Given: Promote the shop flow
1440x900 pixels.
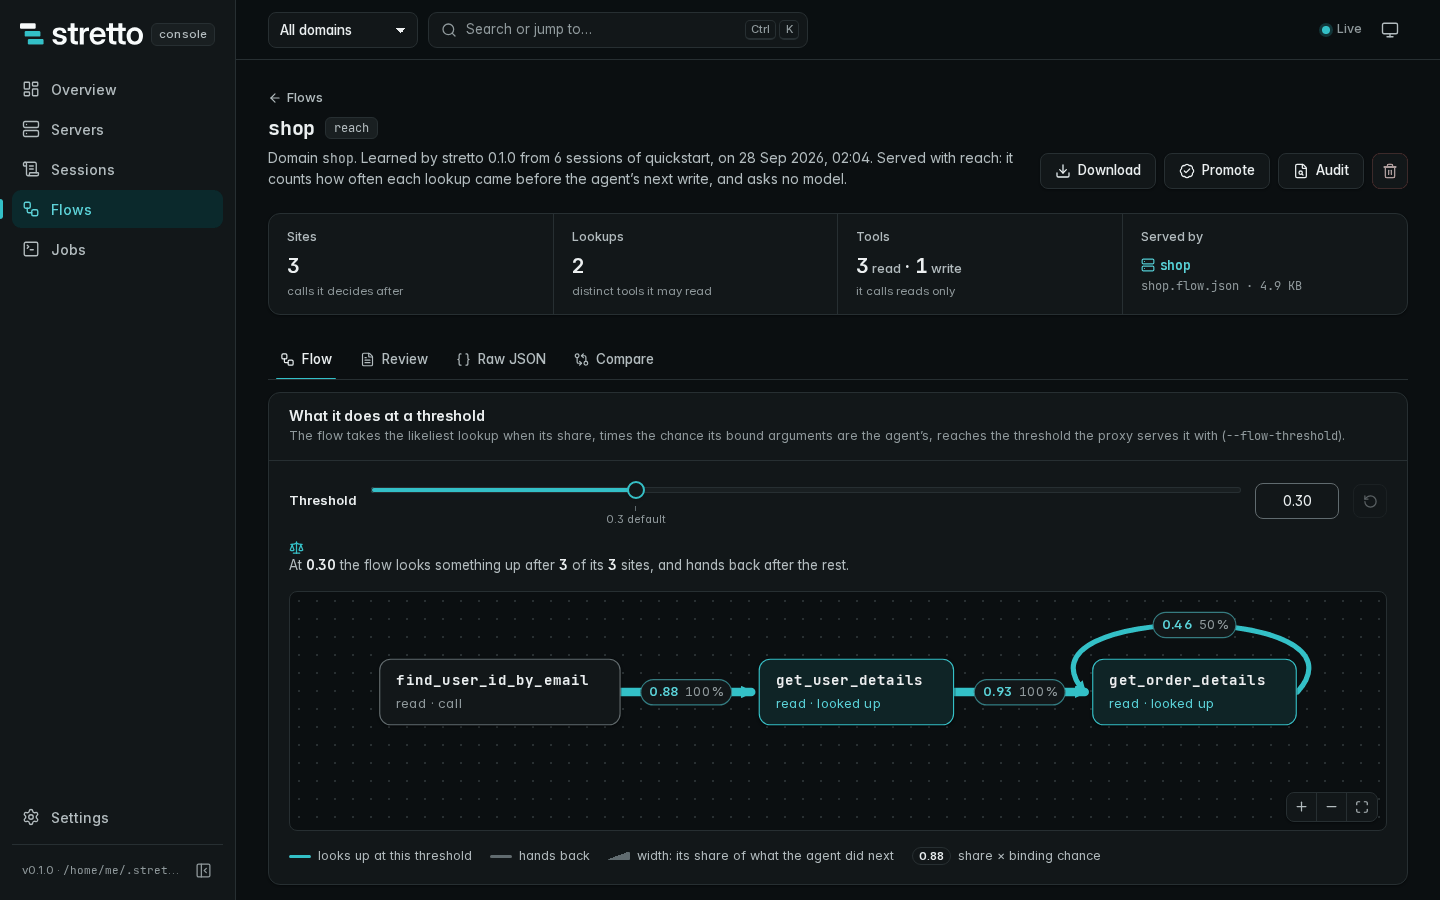Looking at the screenshot, I should [x=1217, y=171].
